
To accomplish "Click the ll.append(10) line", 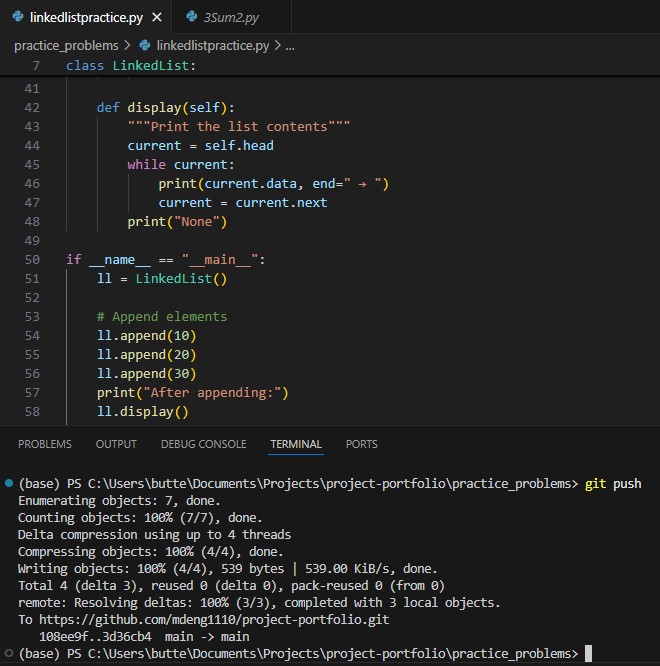I will [147, 336].
